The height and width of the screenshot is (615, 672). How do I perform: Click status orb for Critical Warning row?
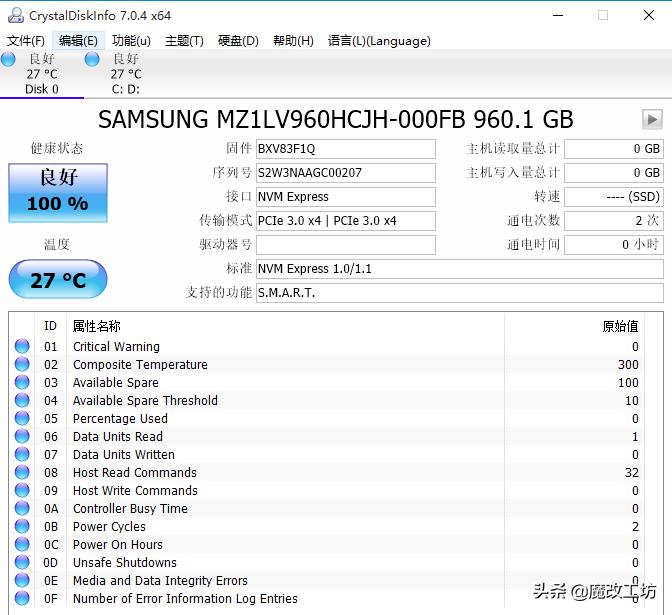22,347
